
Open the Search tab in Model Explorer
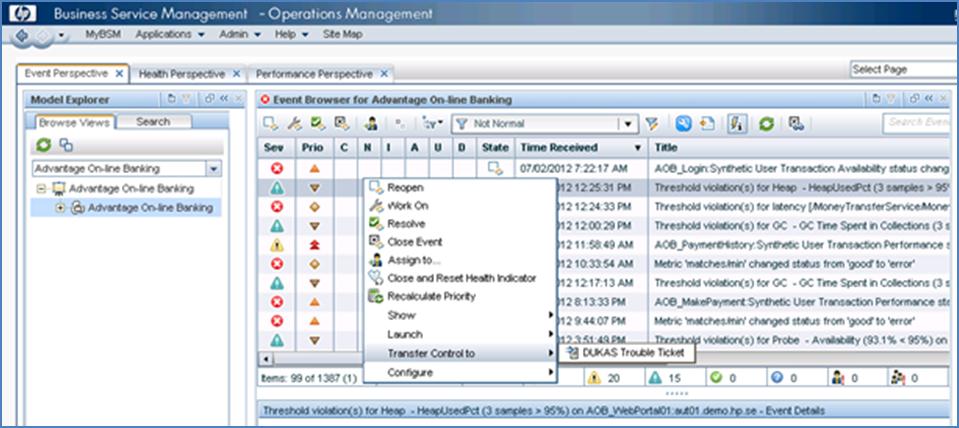pos(154,122)
